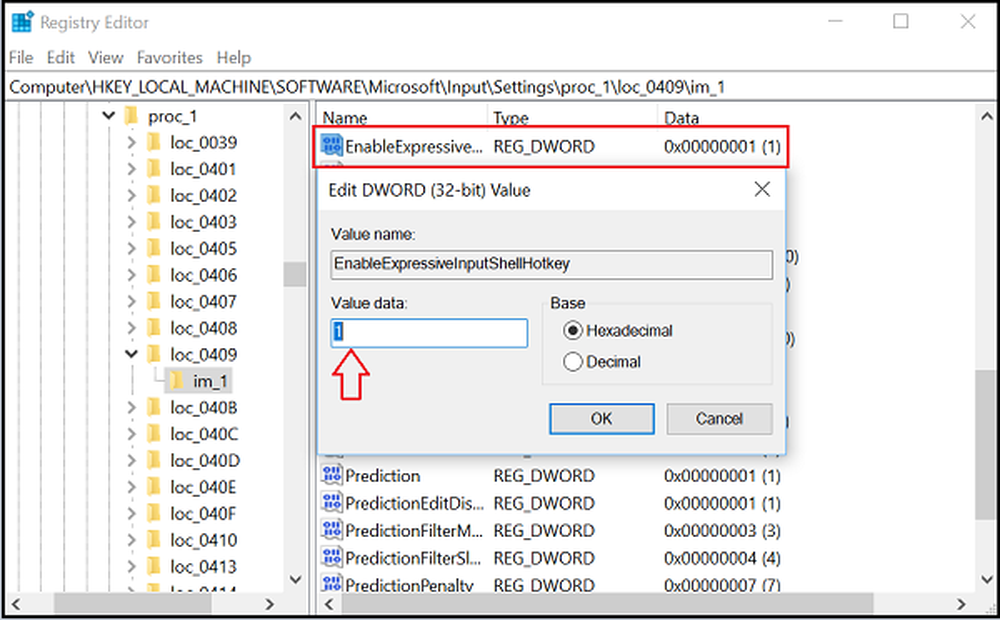Open the View menu
The image size is (1000, 620).
(x=105, y=57)
